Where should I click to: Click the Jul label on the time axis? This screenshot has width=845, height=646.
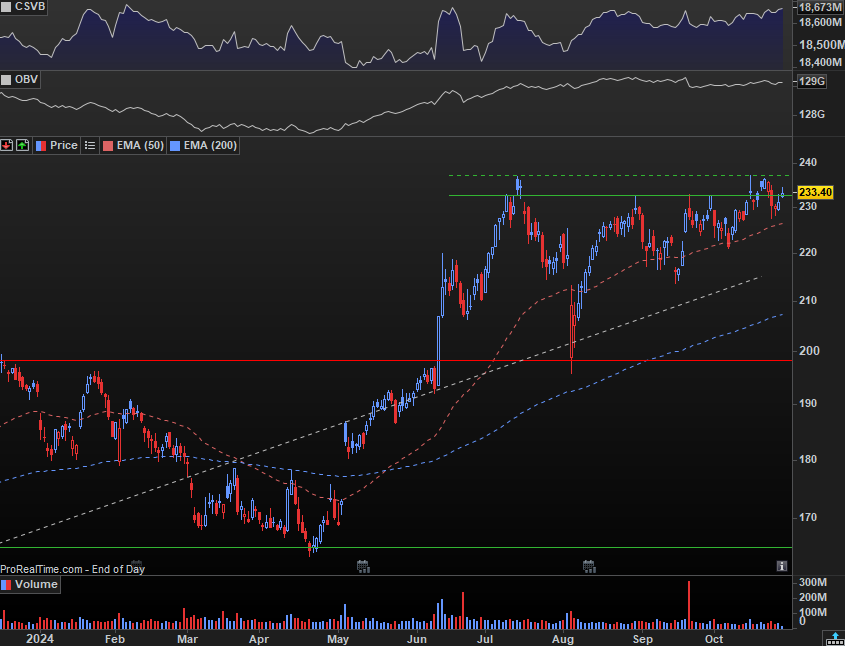click(x=484, y=639)
